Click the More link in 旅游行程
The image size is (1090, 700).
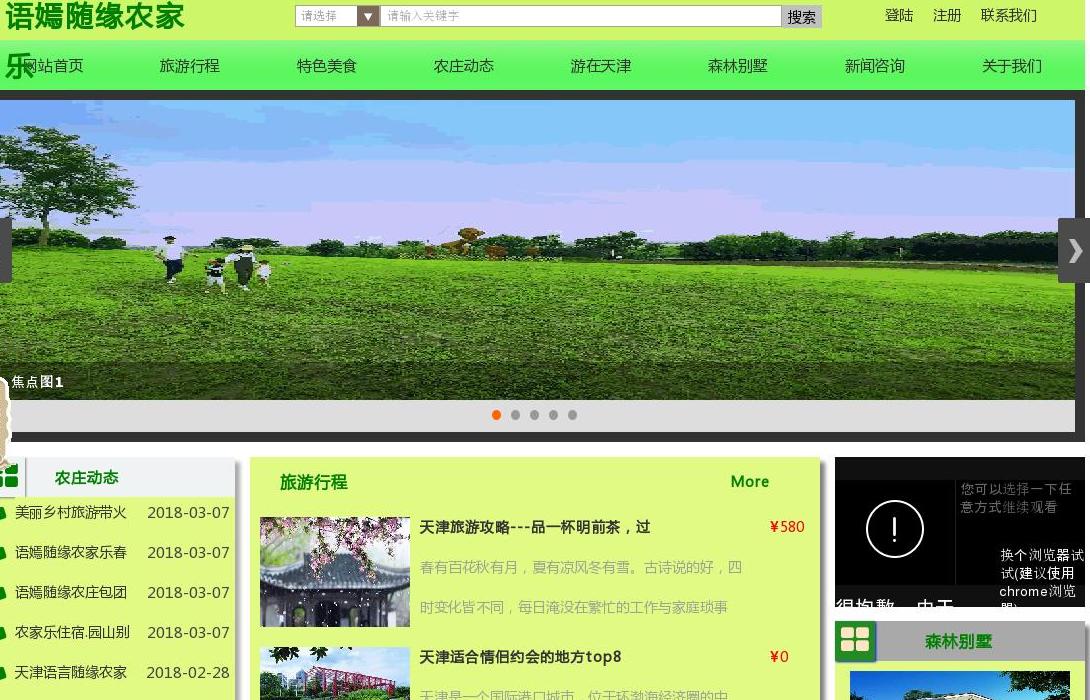tap(749, 482)
